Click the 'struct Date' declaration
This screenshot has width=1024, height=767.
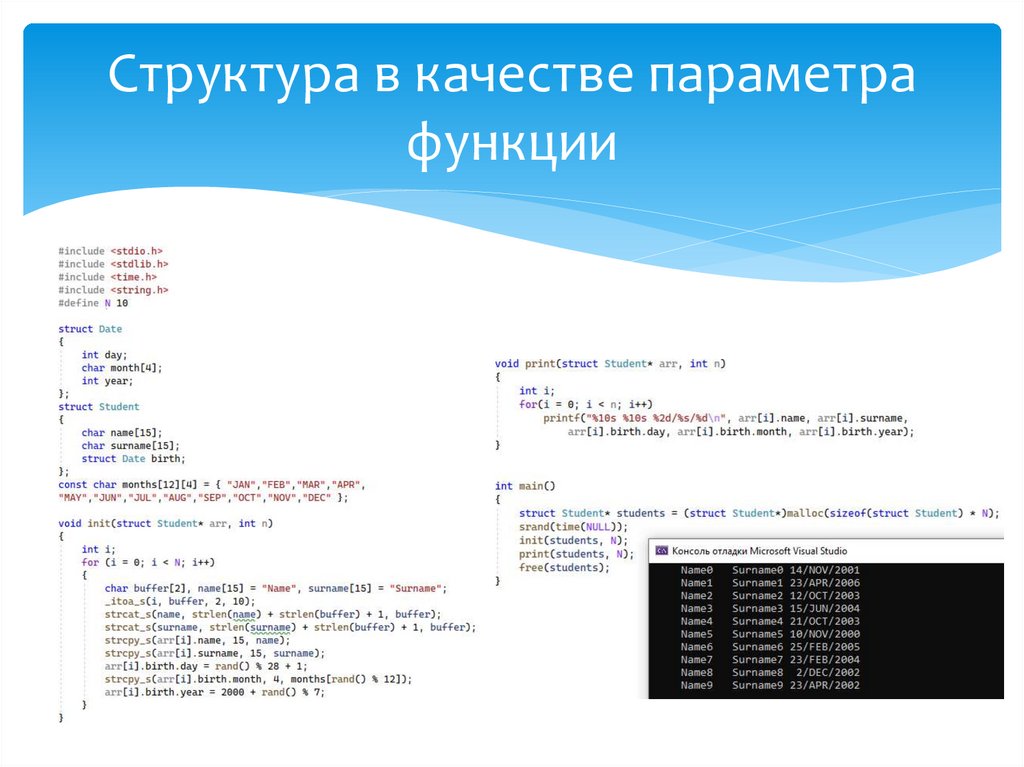coord(90,329)
